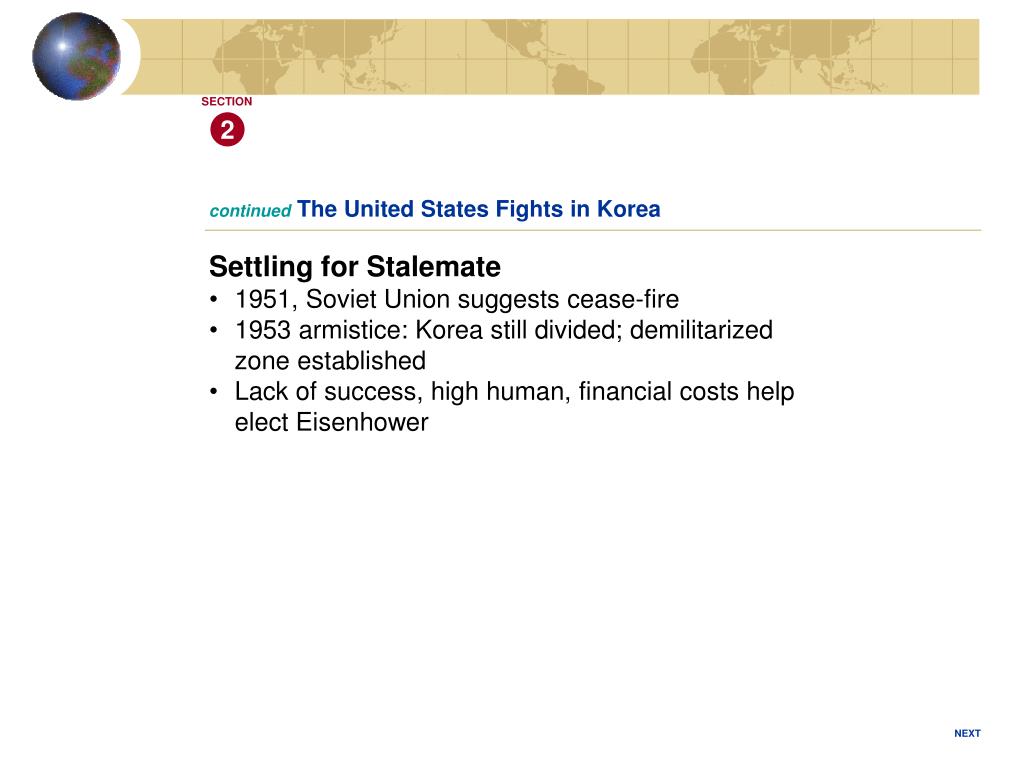This screenshot has height=768, width=1024.
Task: Click the 'Settling for Stalemate' heading
Action: (355, 266)
